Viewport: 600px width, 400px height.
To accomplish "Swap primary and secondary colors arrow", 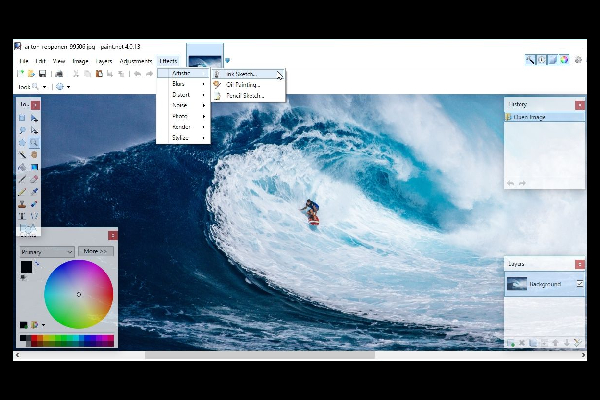I will [37, 264].
